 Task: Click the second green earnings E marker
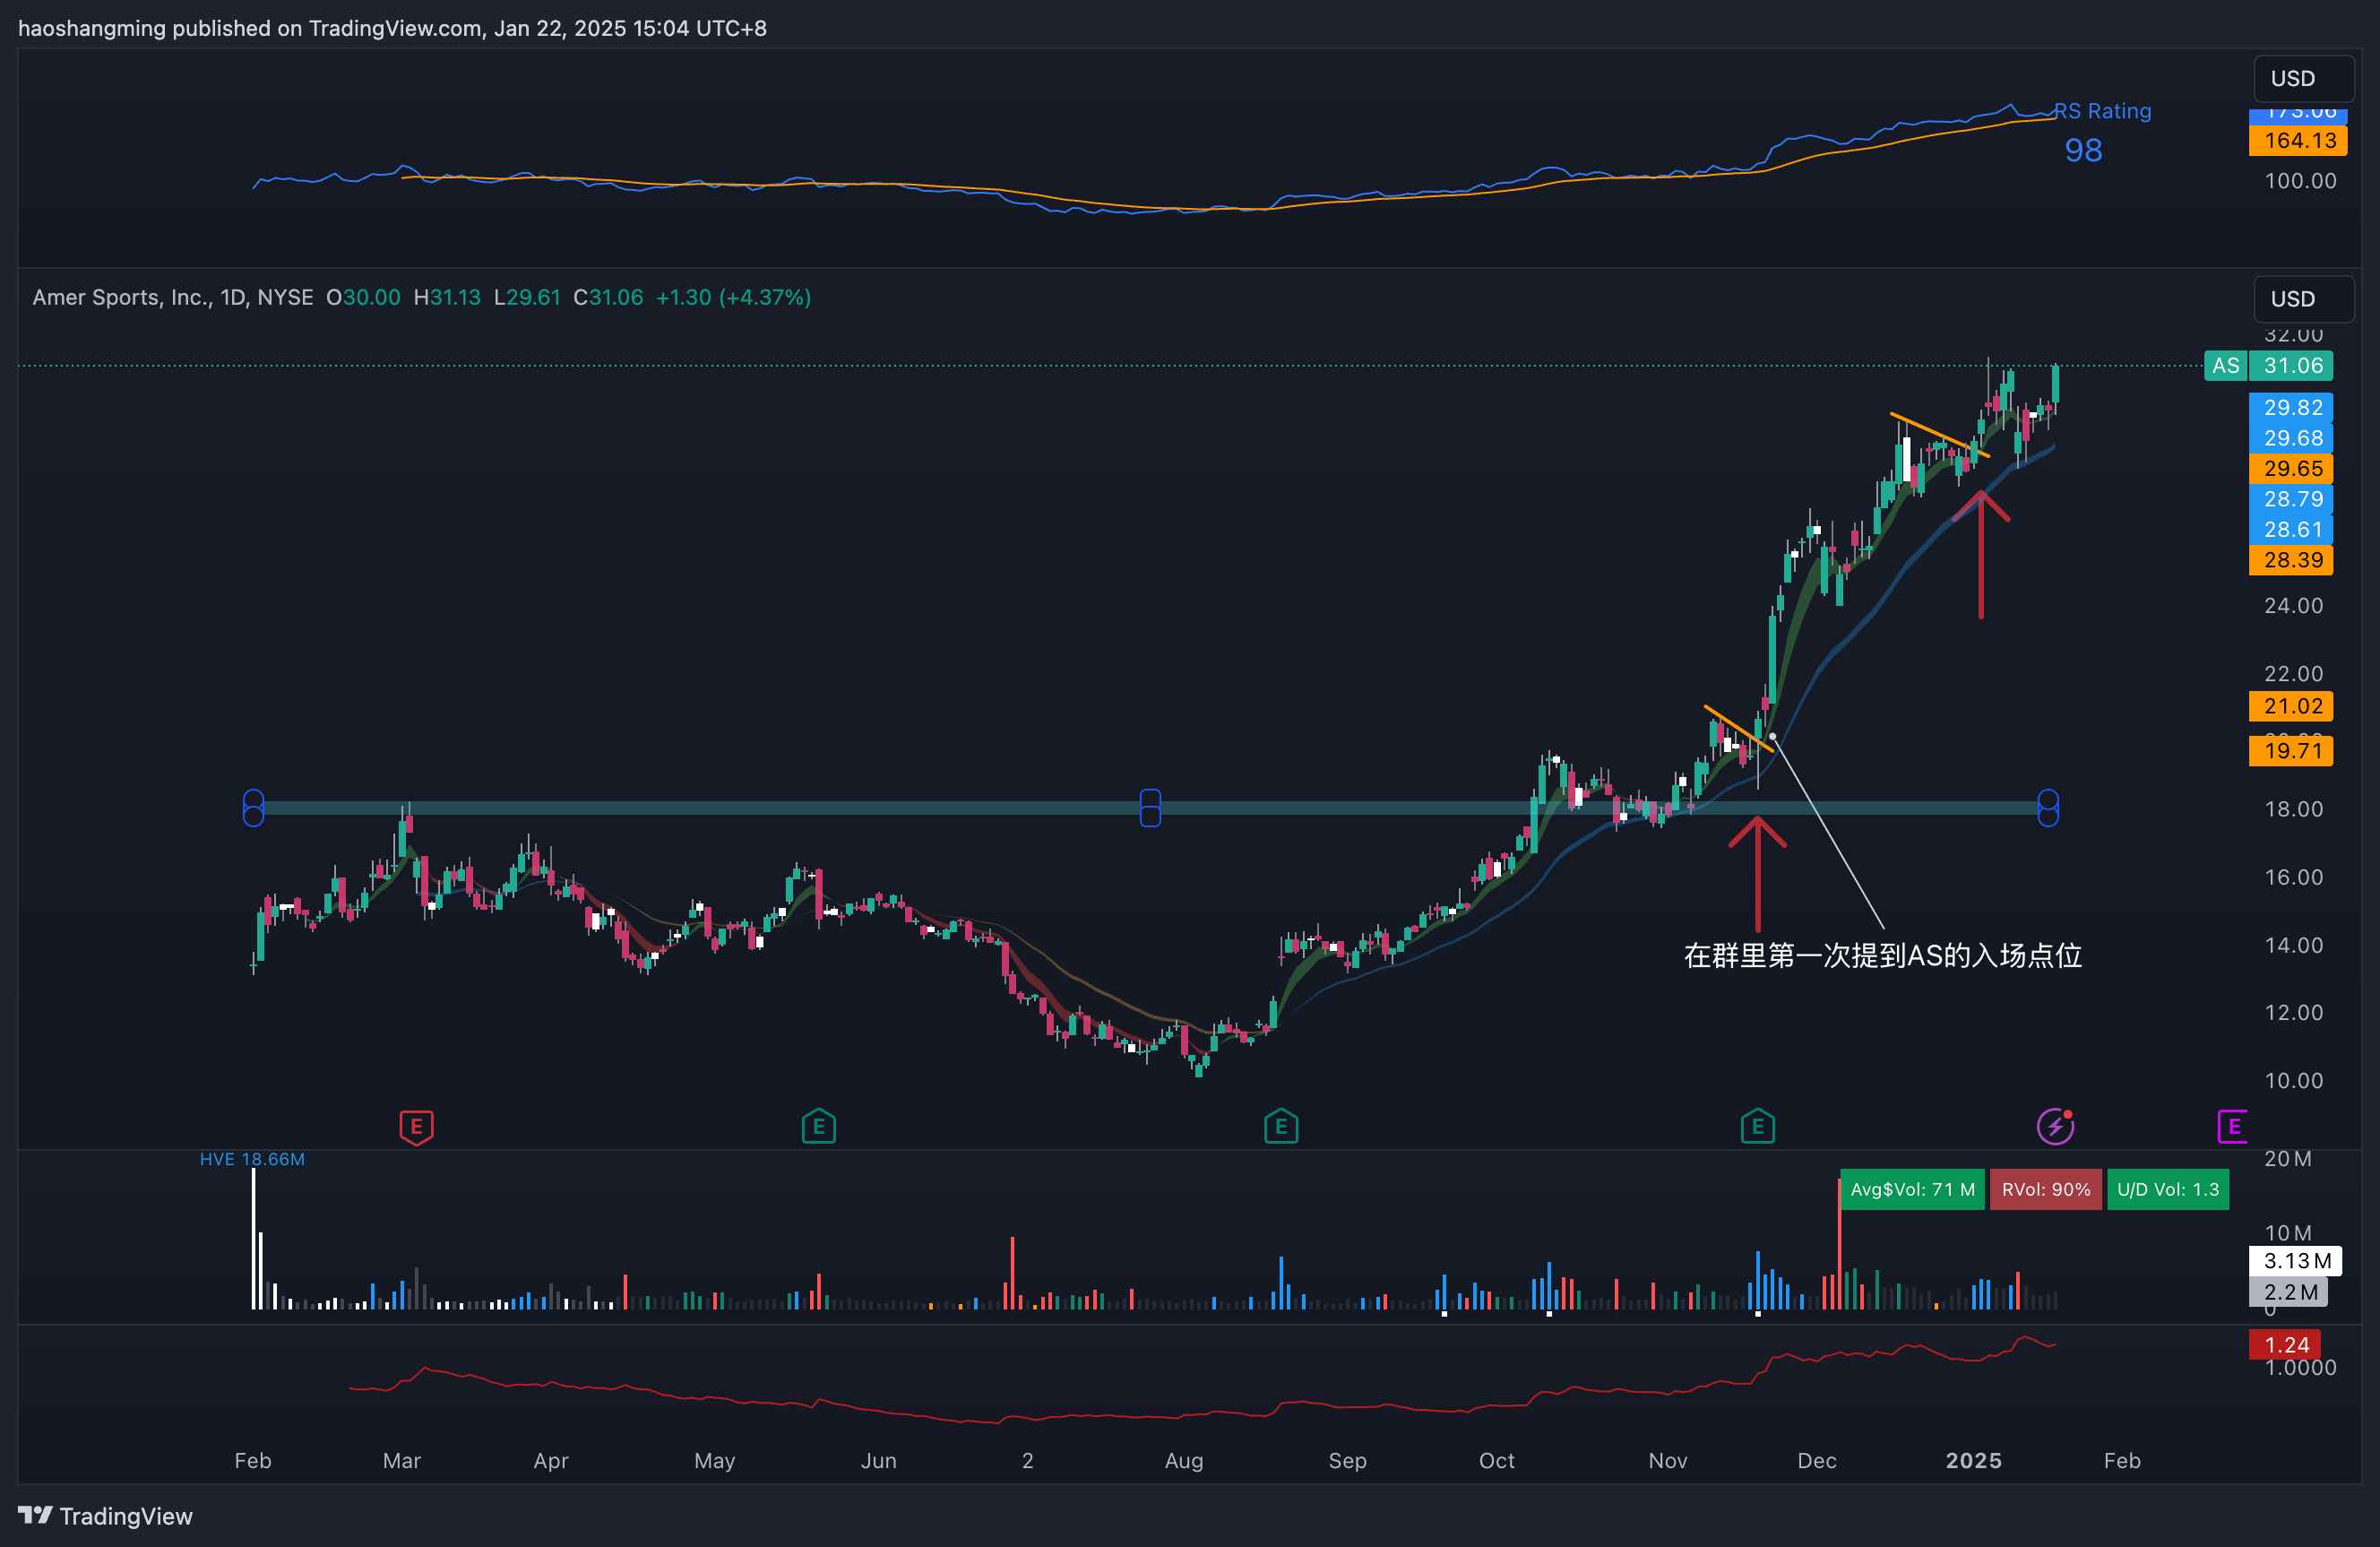pyautogui.click(x=1280, y=1127)
